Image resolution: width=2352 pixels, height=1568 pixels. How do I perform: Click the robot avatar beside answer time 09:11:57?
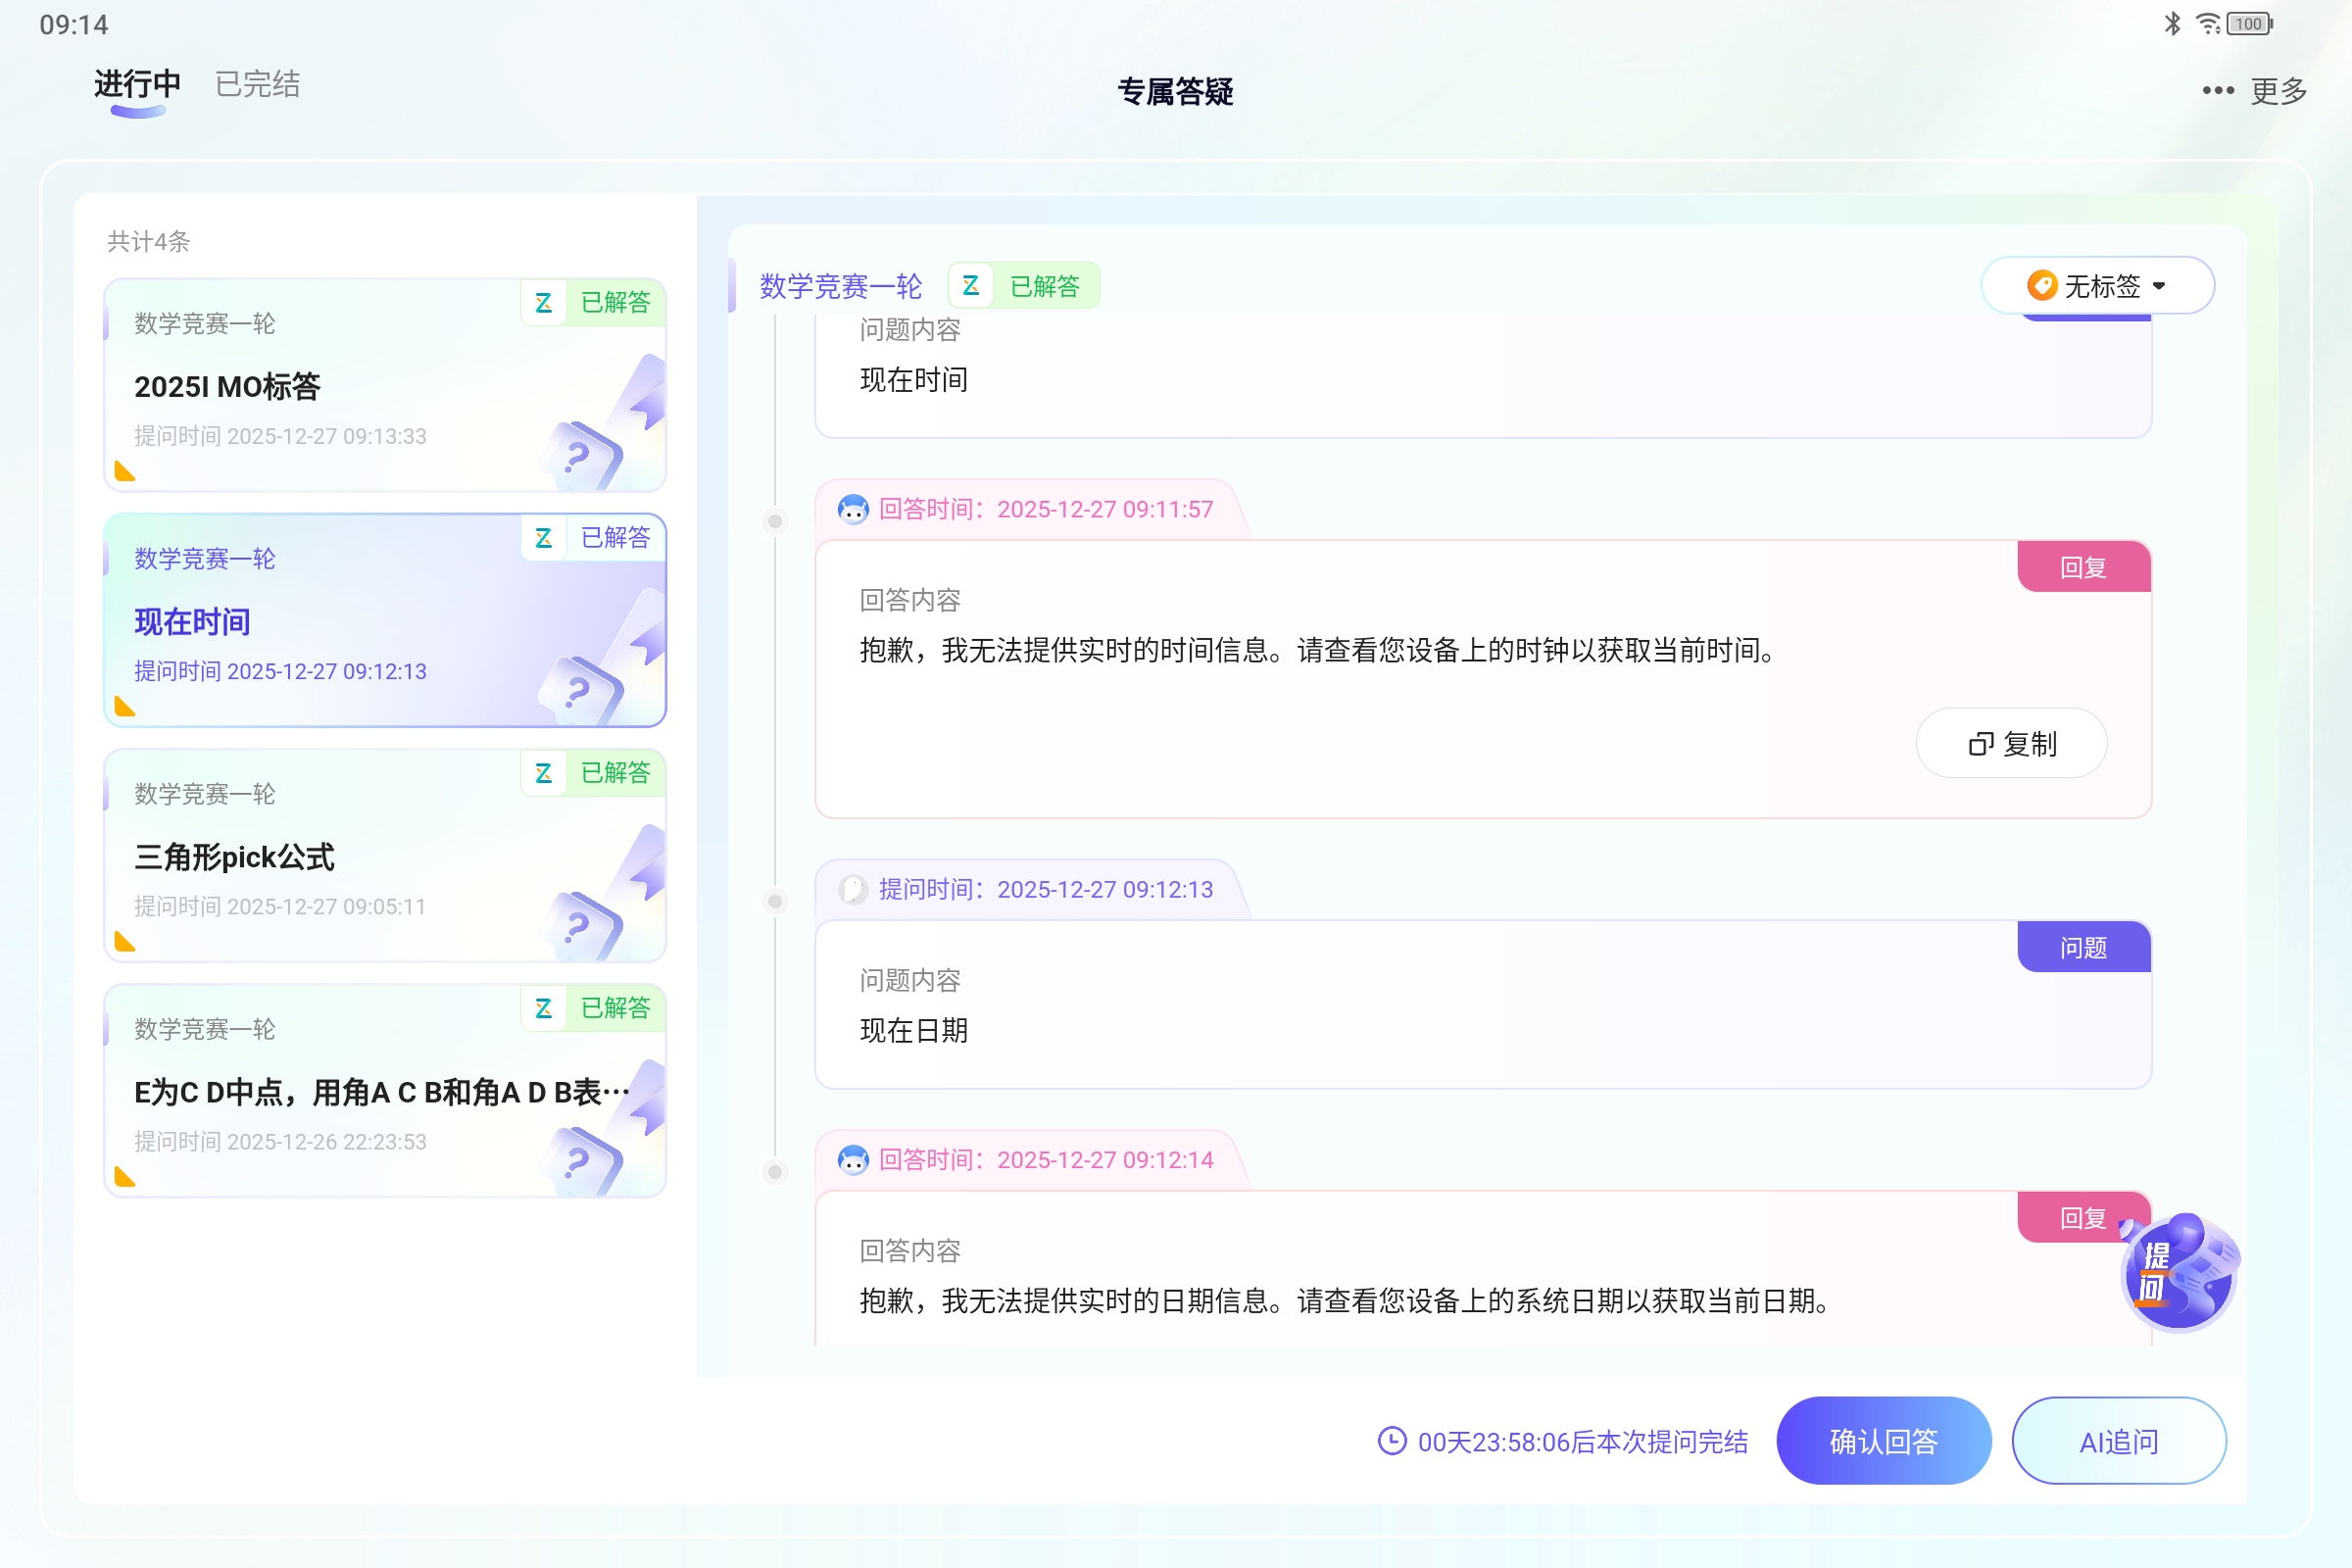[851, 508]
